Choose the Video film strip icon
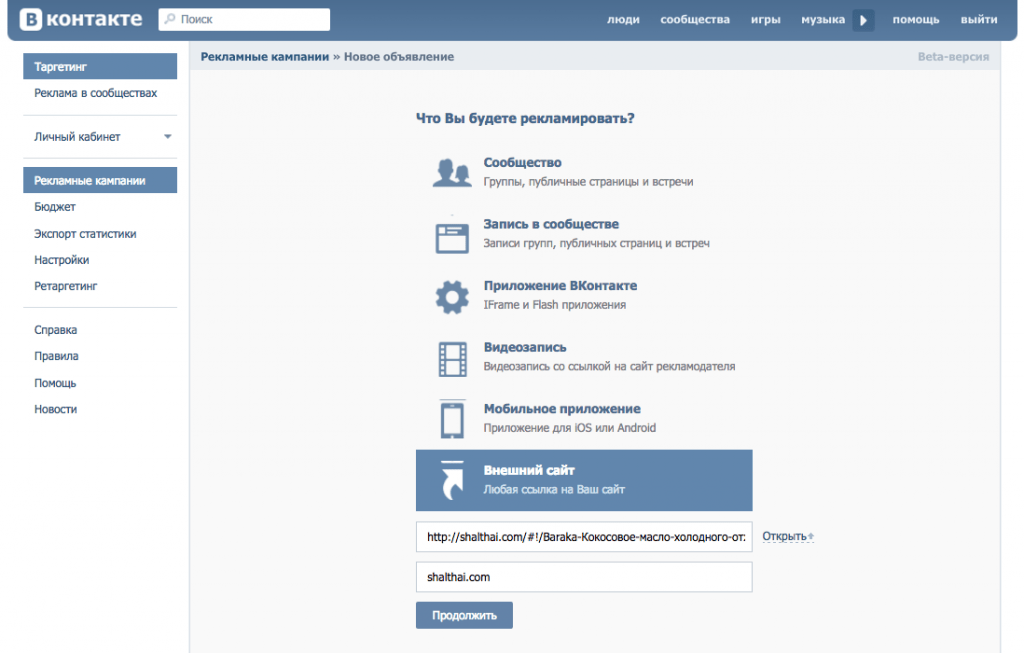Screen dimensions: 1024x653 pyautogui.click(x=452, y=358)
